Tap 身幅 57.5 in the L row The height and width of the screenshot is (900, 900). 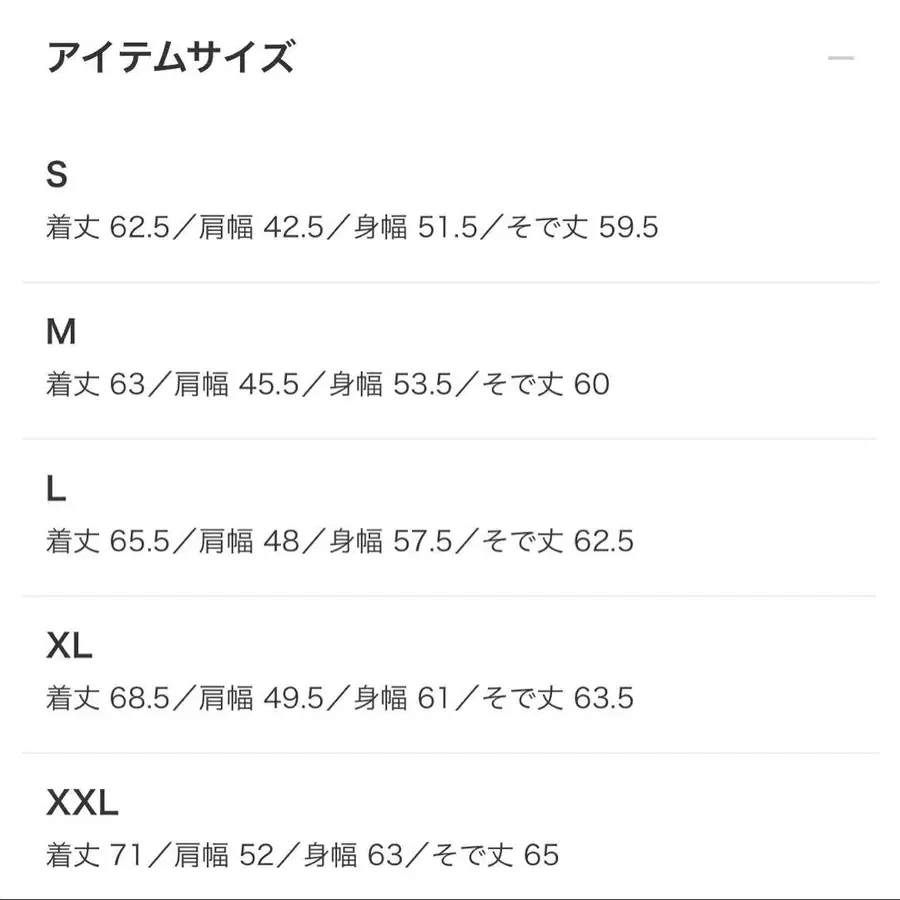[395, 541]
